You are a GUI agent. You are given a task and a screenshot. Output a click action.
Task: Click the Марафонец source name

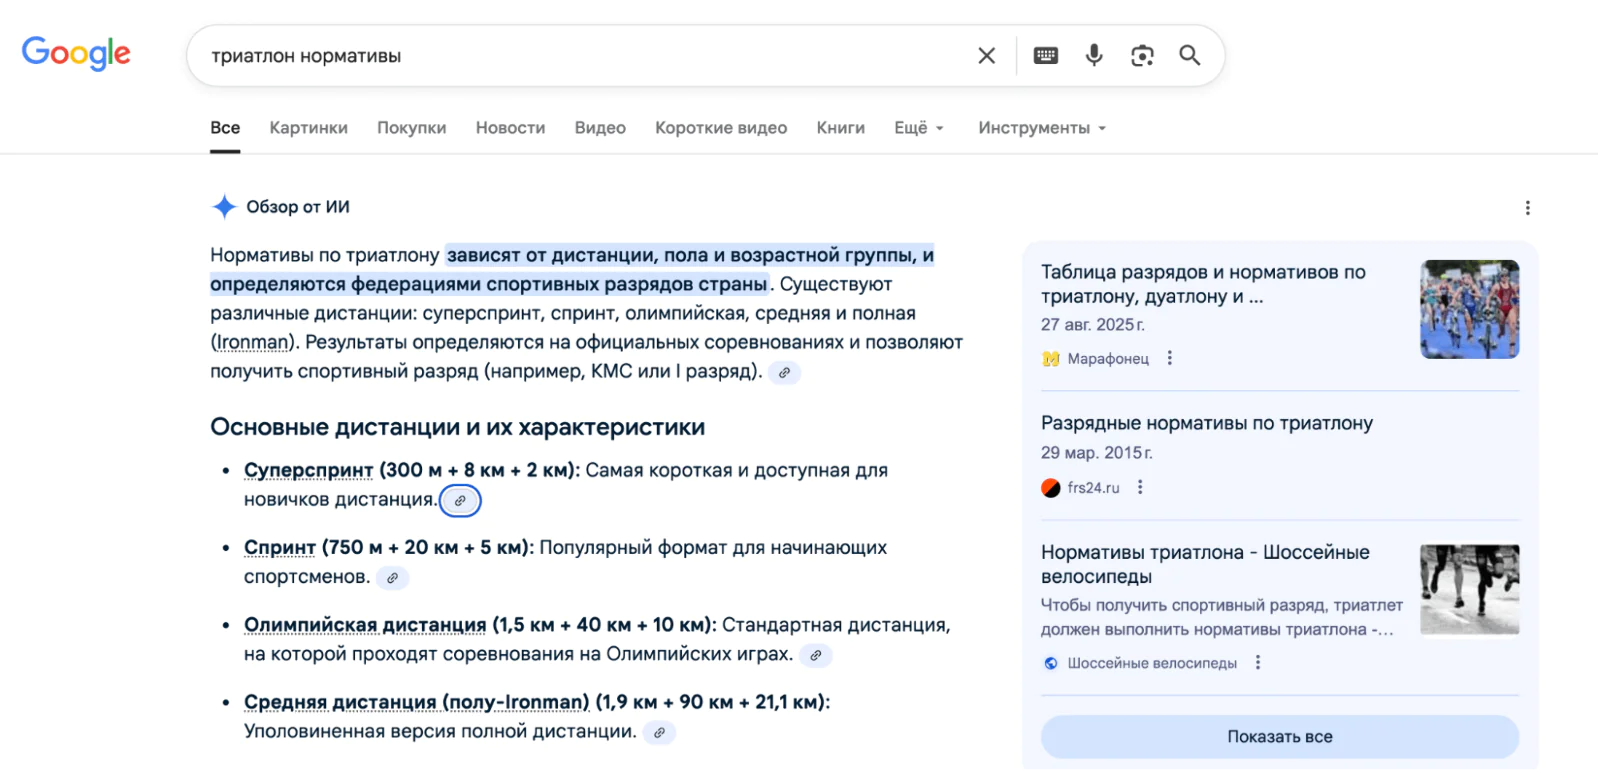tap(1108, 359)
